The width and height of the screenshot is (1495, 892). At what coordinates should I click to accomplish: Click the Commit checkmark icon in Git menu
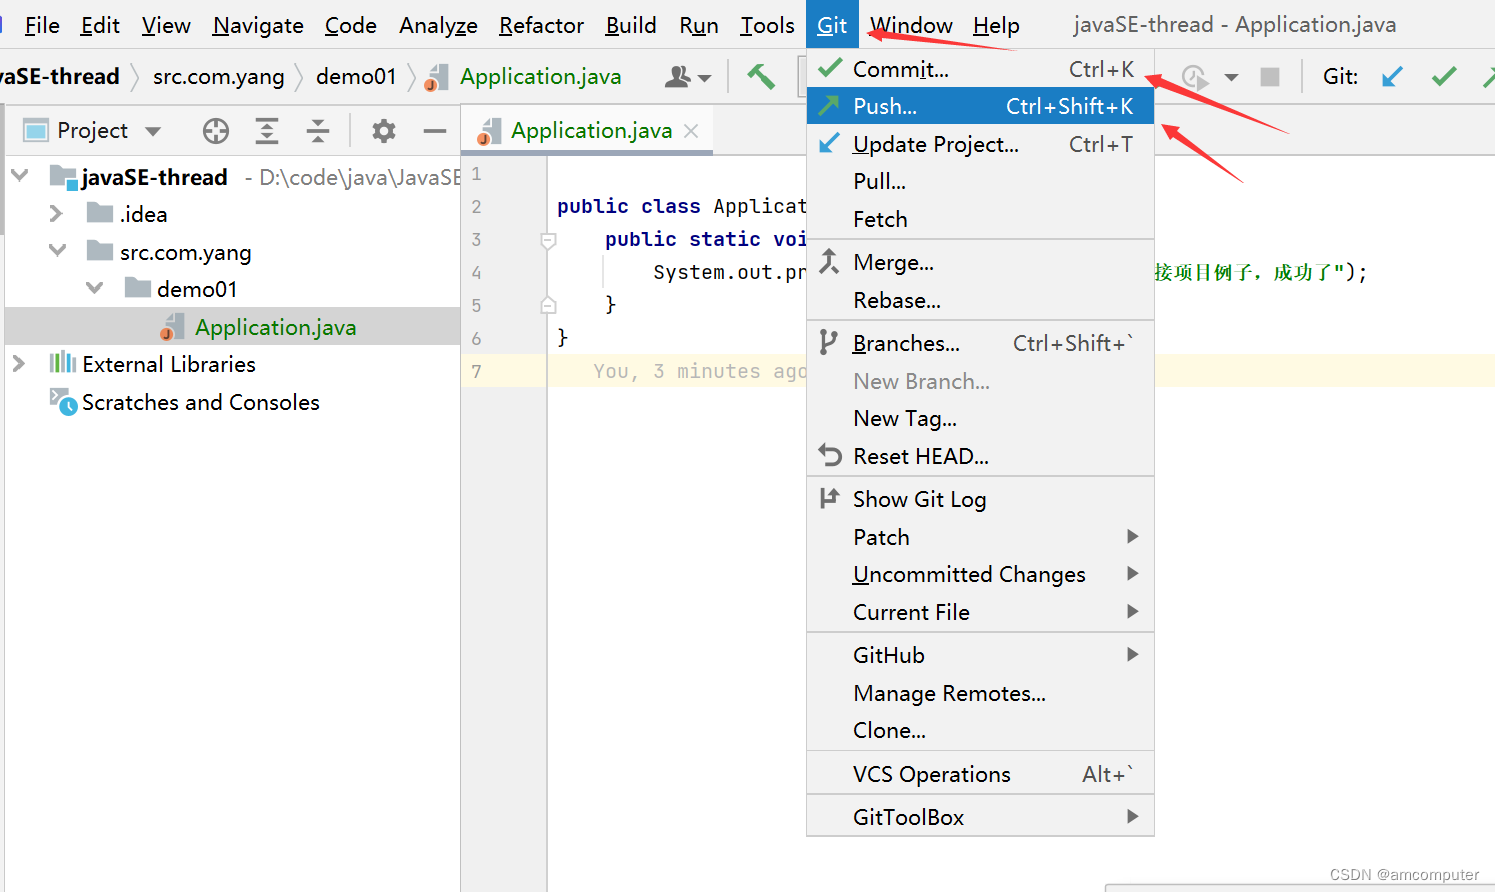click(x=830, y=68)
